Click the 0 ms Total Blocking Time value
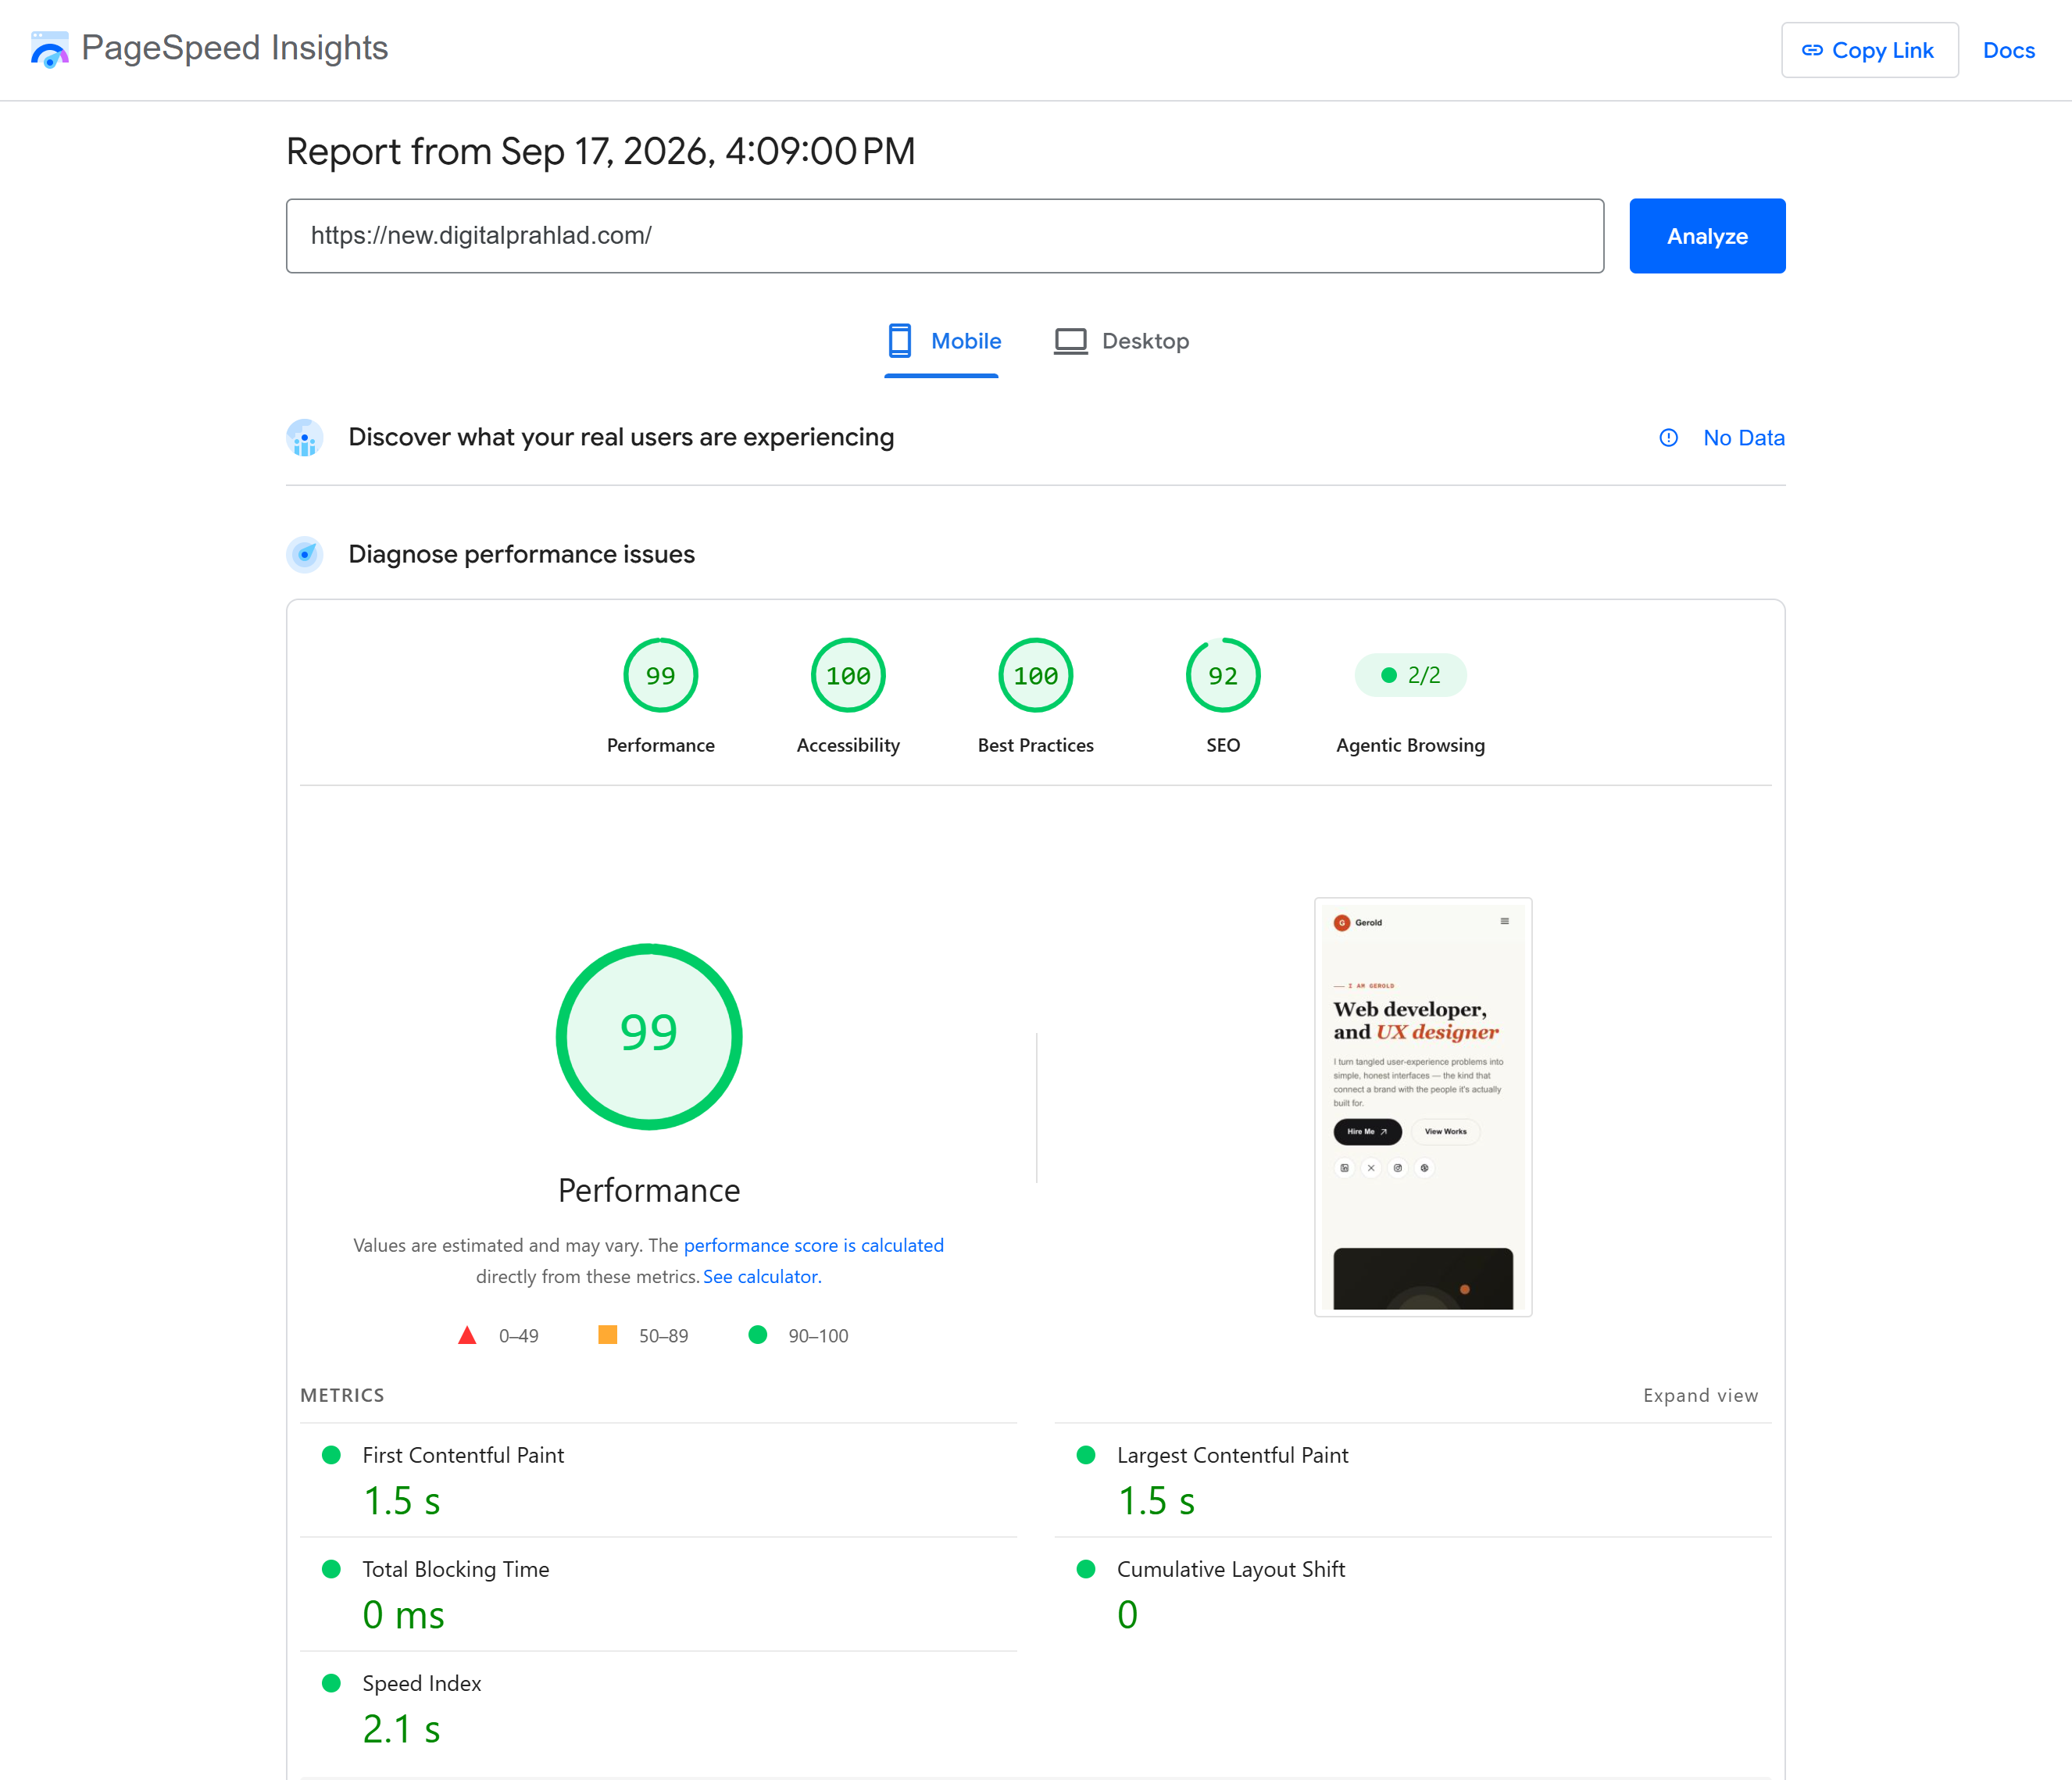 point(403,1615)
